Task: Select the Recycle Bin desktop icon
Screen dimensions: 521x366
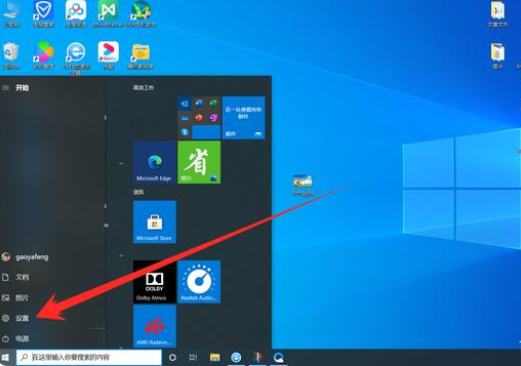Action: (x=11, y=55)
